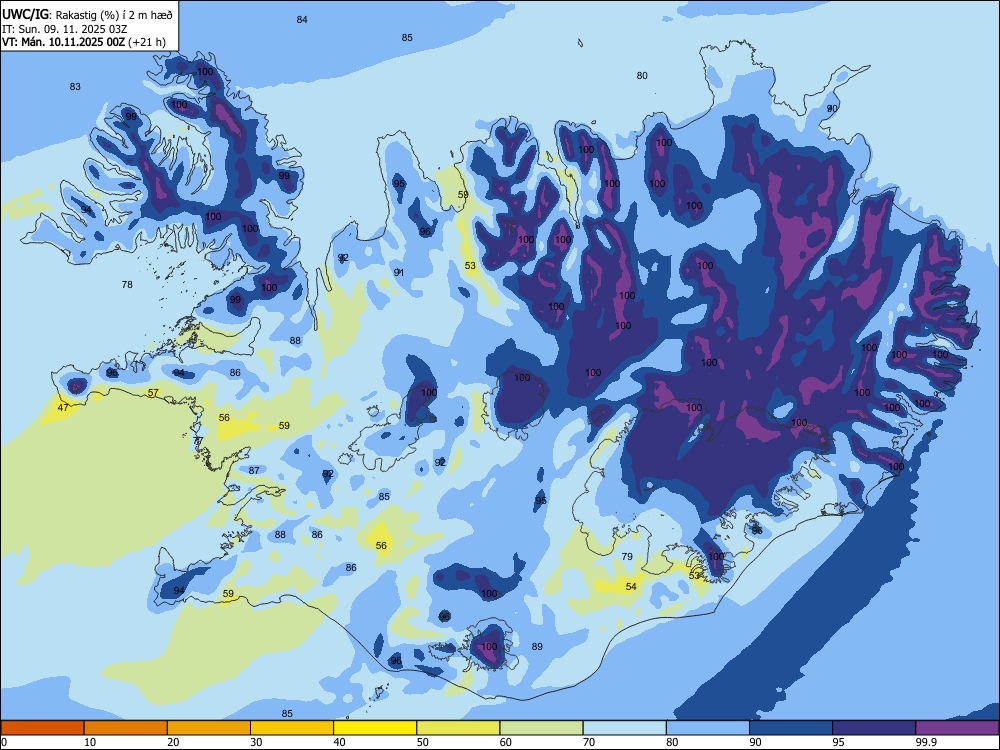Screen dimensions: 1000x750
Task: Click the orange 10–20 legend swatch
Action: 126,728
